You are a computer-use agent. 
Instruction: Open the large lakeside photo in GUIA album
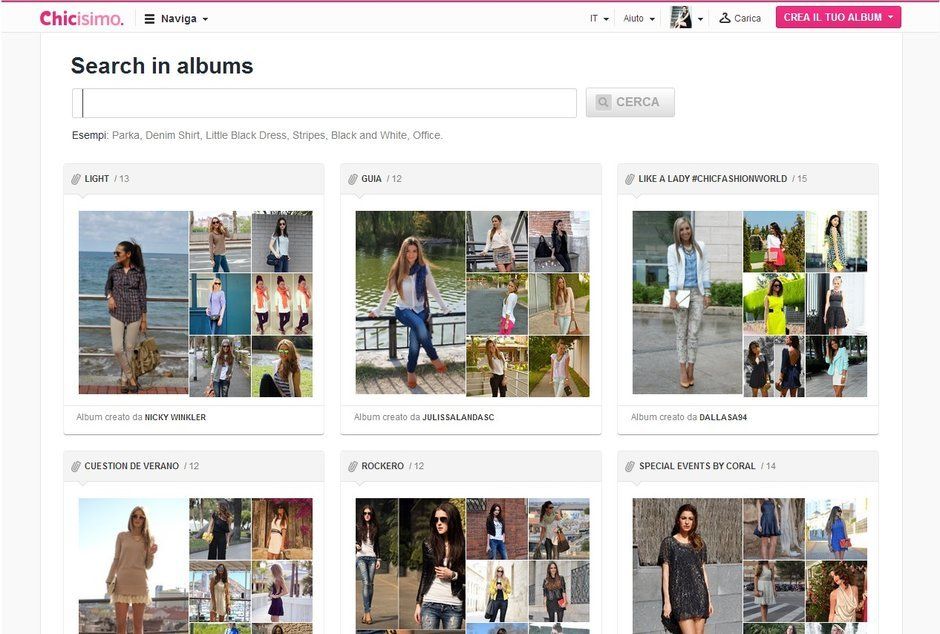tap(410, 302)
